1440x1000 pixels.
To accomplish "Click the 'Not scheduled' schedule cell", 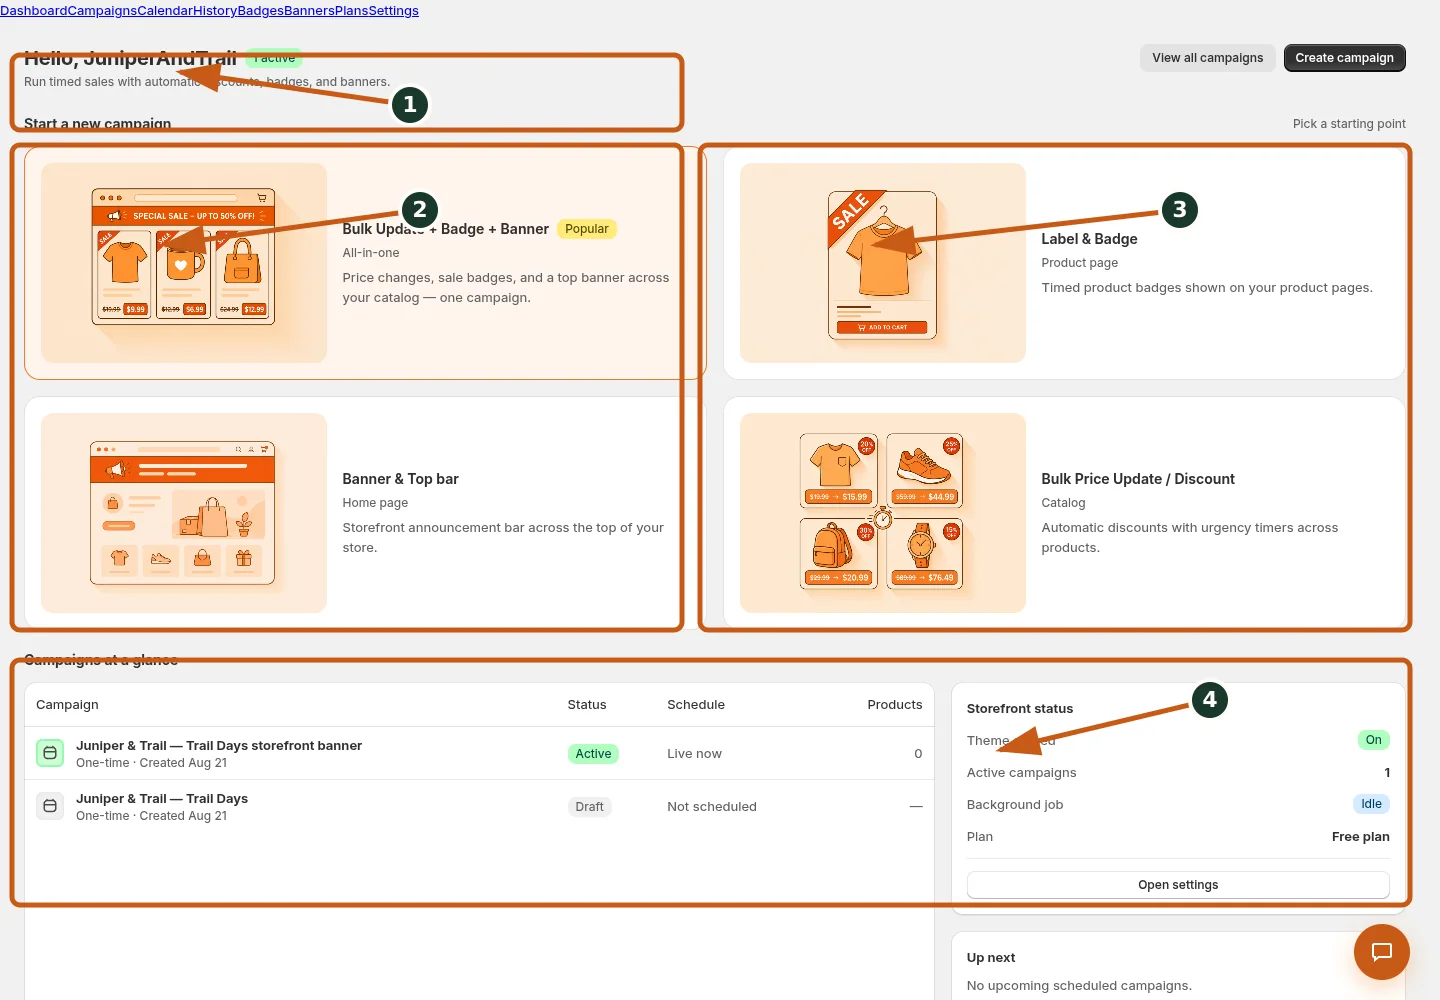I will tap(712, 807).
